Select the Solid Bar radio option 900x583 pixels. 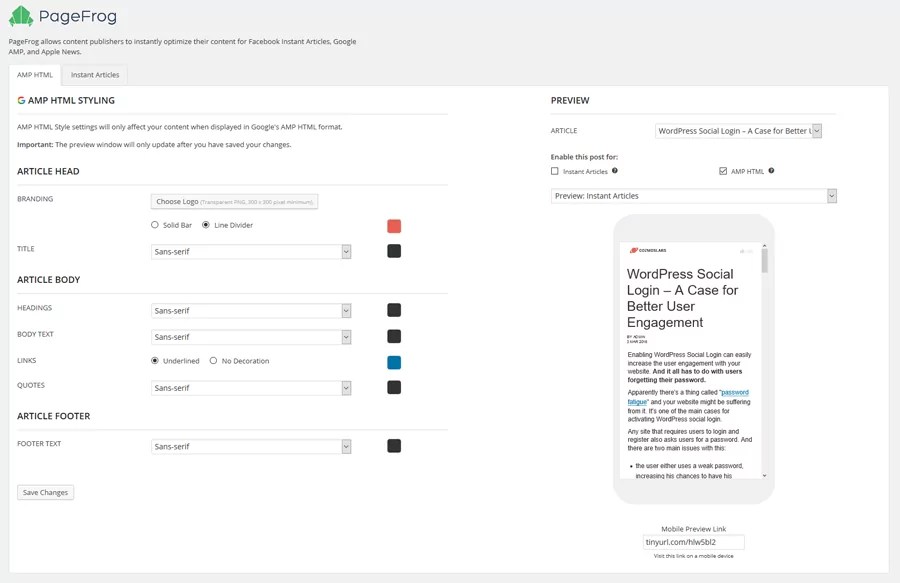click(155, 225)
